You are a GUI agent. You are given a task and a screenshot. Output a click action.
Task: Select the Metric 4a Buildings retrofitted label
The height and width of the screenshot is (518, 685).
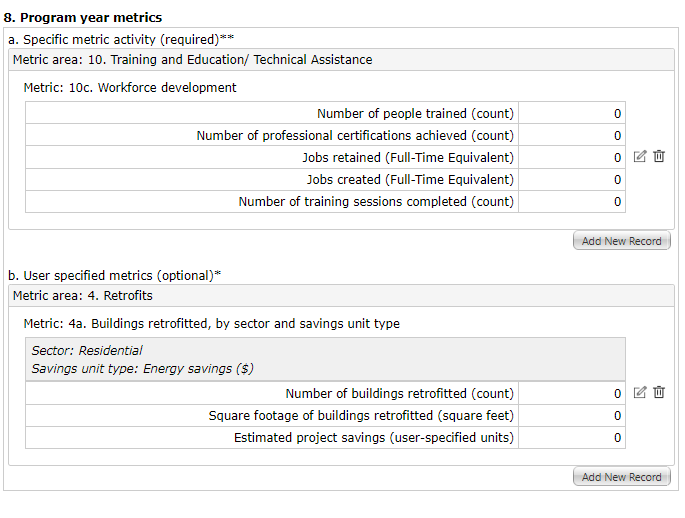(211, 324)
